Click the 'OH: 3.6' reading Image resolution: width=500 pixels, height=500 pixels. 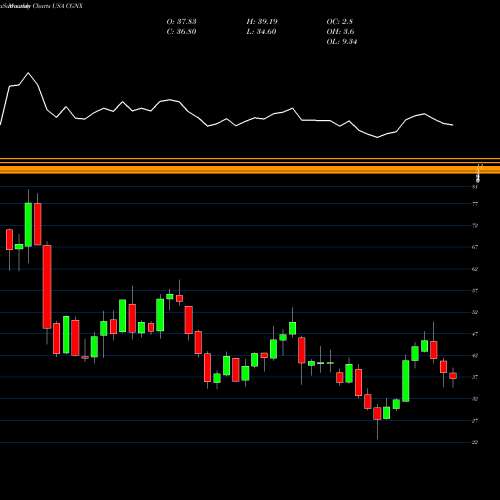point(340,32)
